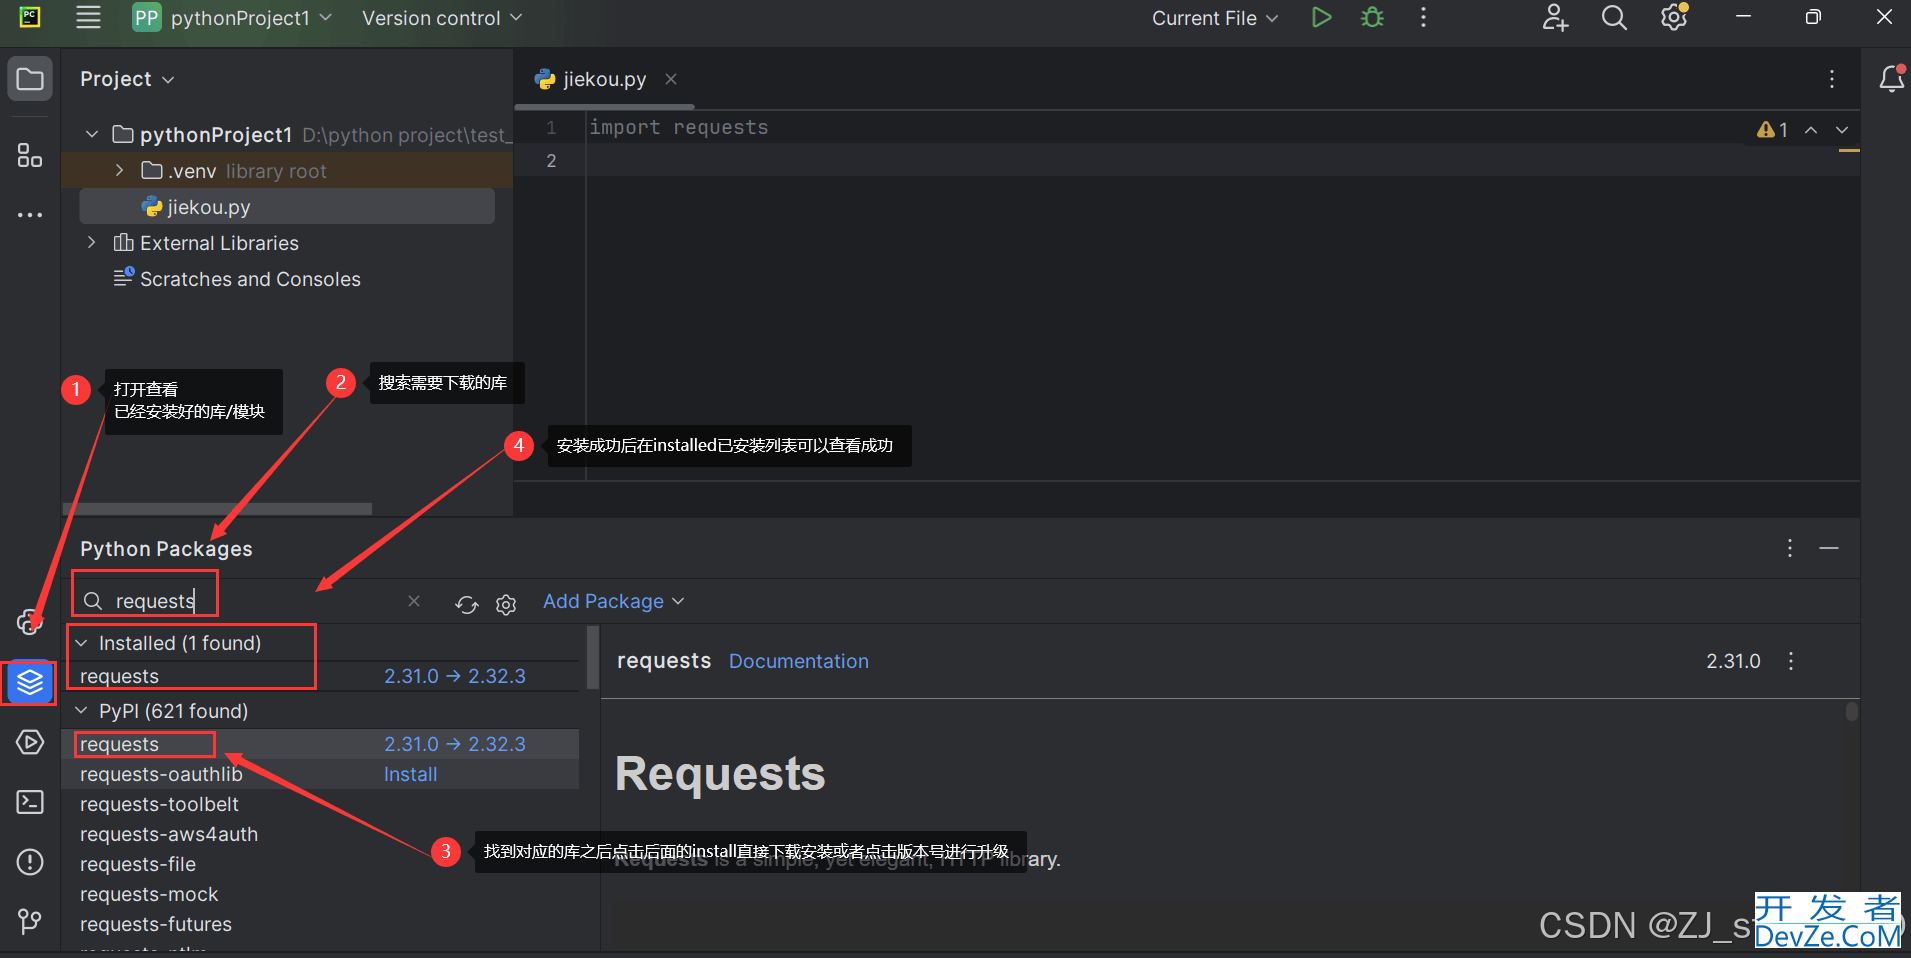Screen dimensions: 1911x958
Task: Open Current File run configuration dropdown
Action: pos(1215,18)
